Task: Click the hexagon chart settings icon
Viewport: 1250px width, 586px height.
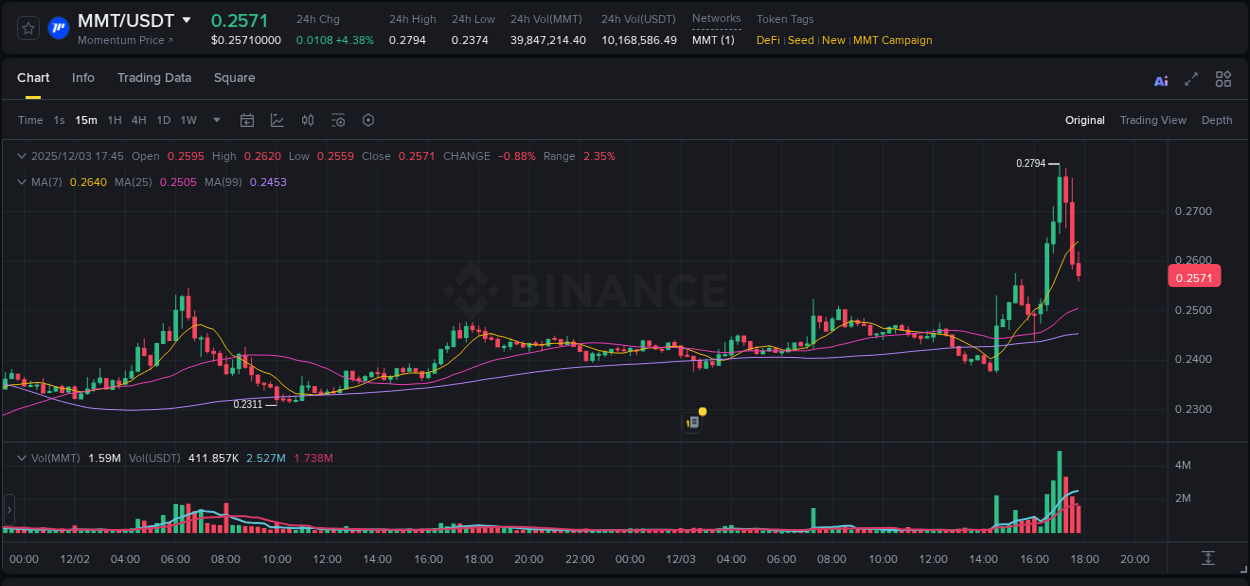Action: 368,120
